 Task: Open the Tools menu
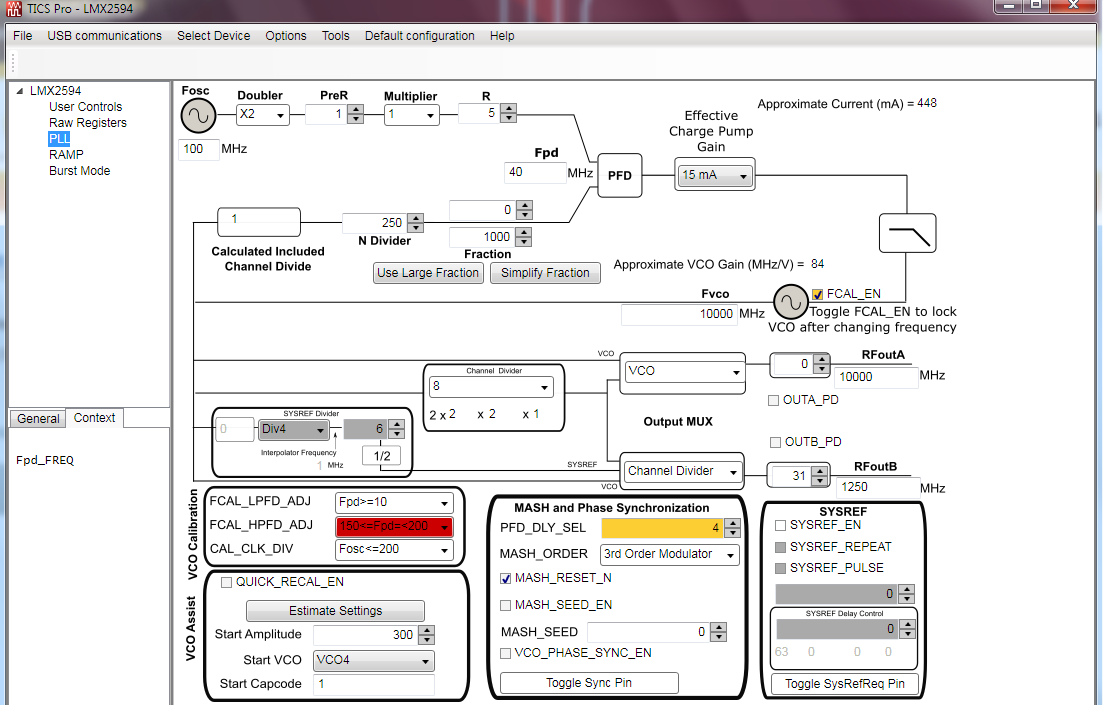[336, 36]
